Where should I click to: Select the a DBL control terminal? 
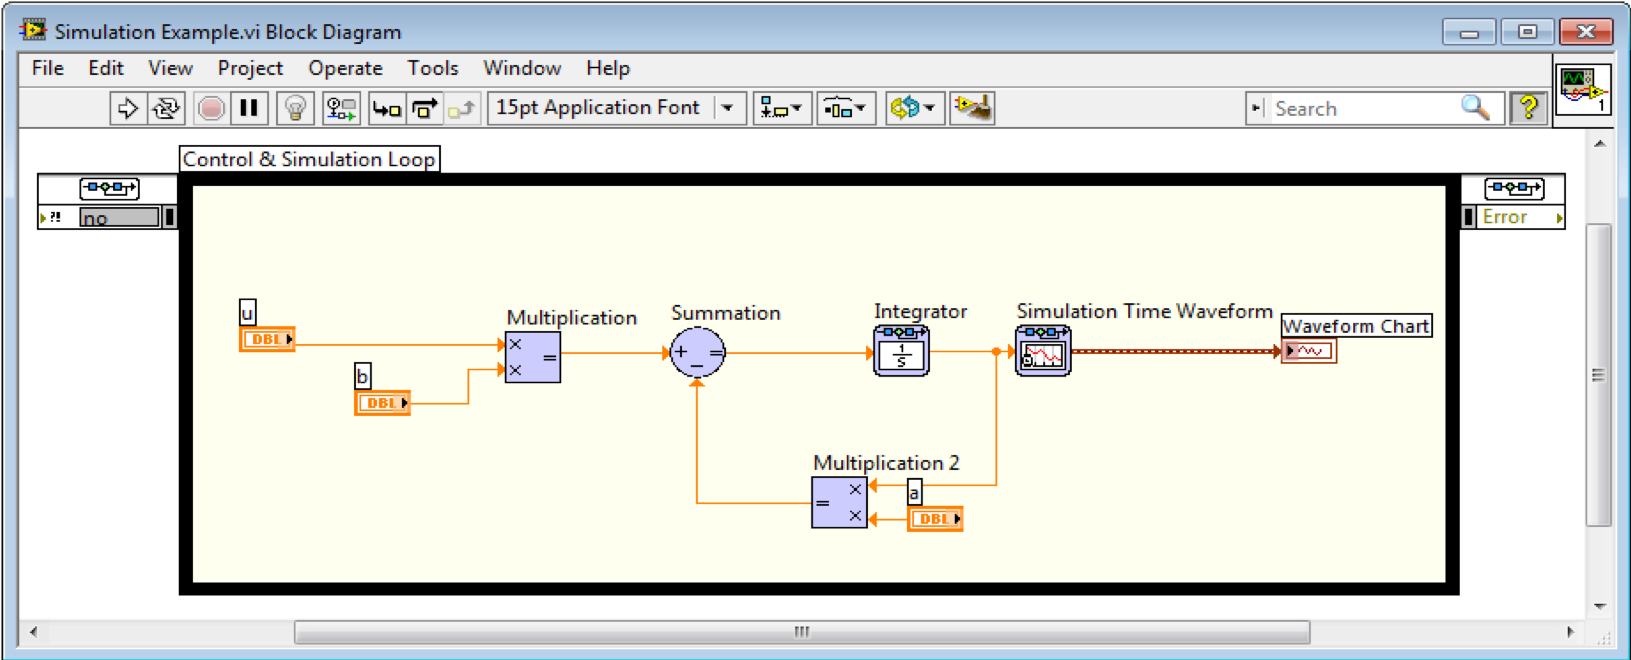pos(935,519)
